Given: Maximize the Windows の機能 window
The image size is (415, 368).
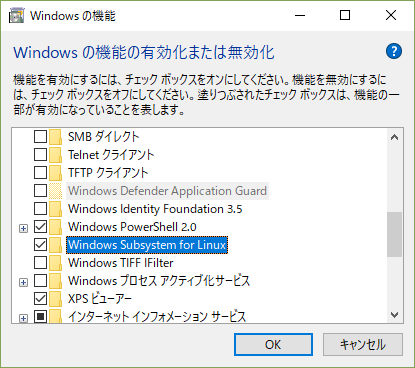Looking at the screenshot, I should [x=345, y=15].
